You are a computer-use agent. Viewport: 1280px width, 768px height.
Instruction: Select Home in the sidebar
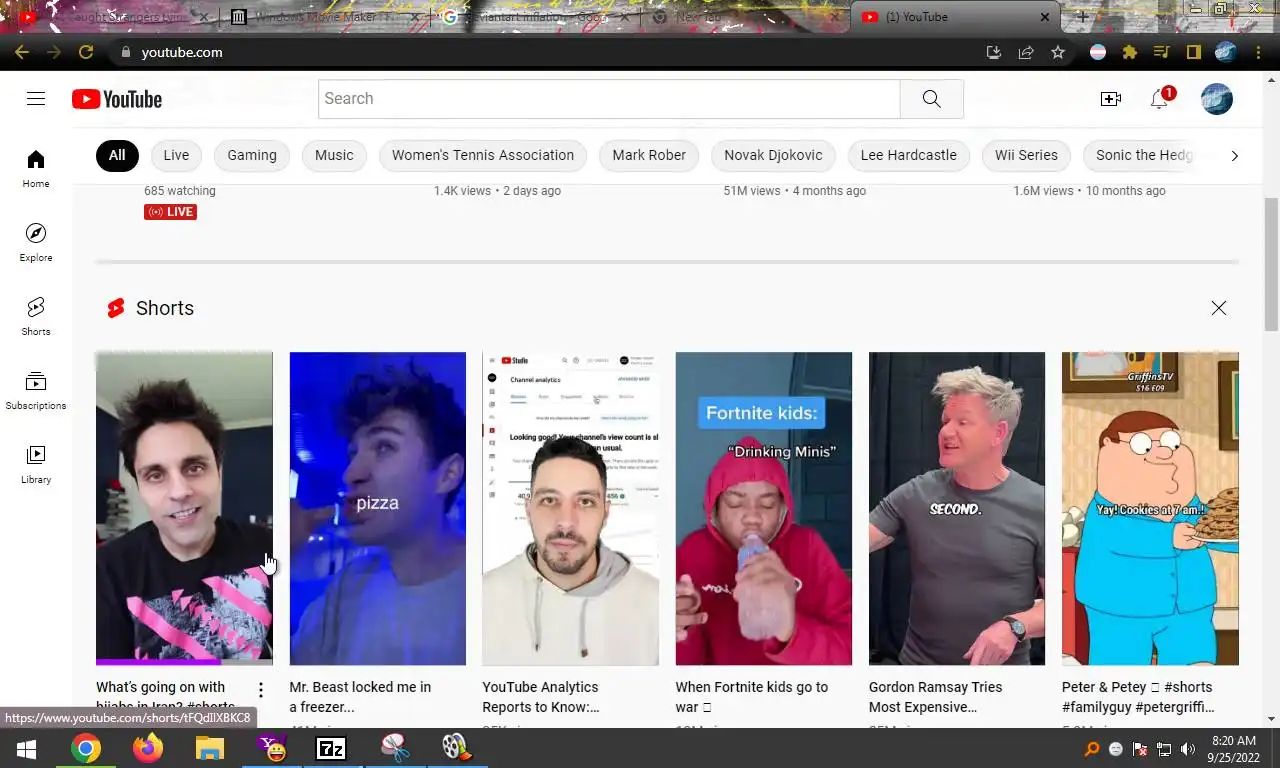point(36,168)
